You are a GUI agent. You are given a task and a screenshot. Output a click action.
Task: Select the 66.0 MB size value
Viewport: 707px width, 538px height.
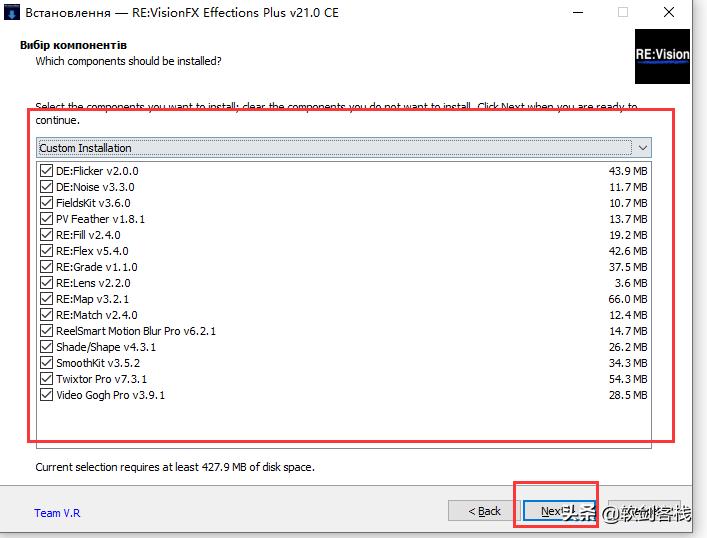pos(628,299)
